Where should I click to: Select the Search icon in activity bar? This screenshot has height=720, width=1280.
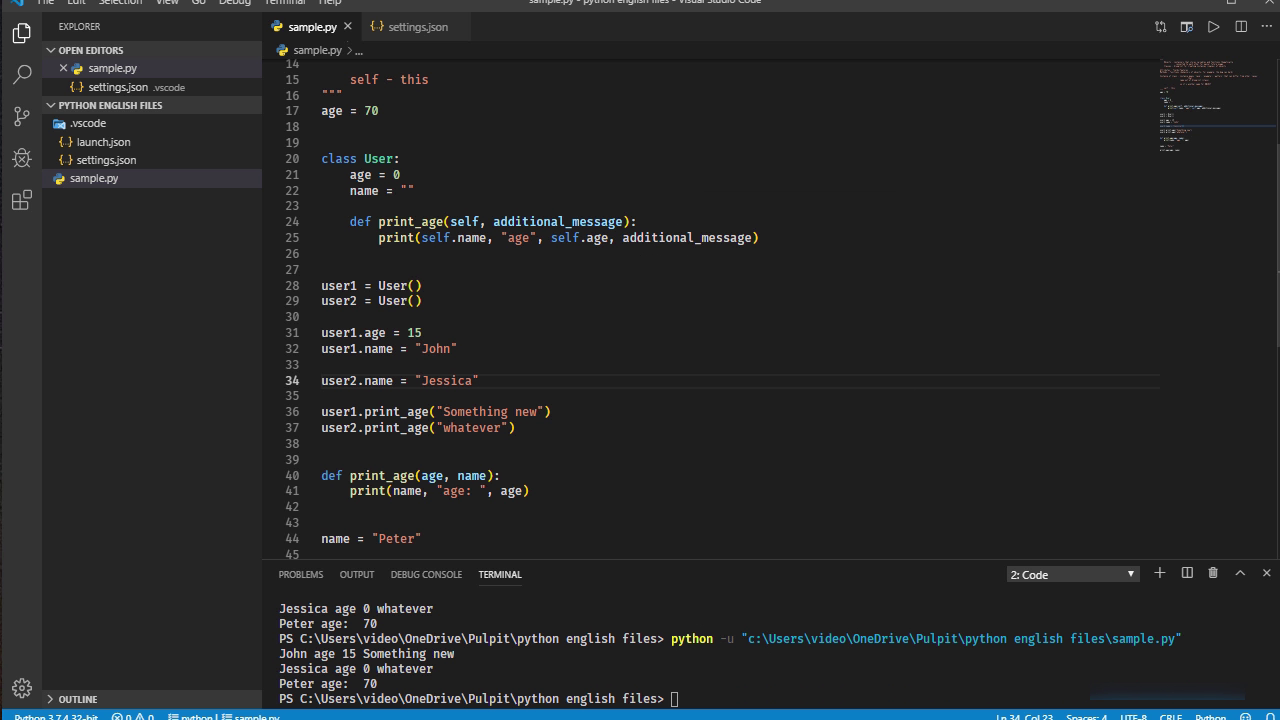[x=21, y=74]
